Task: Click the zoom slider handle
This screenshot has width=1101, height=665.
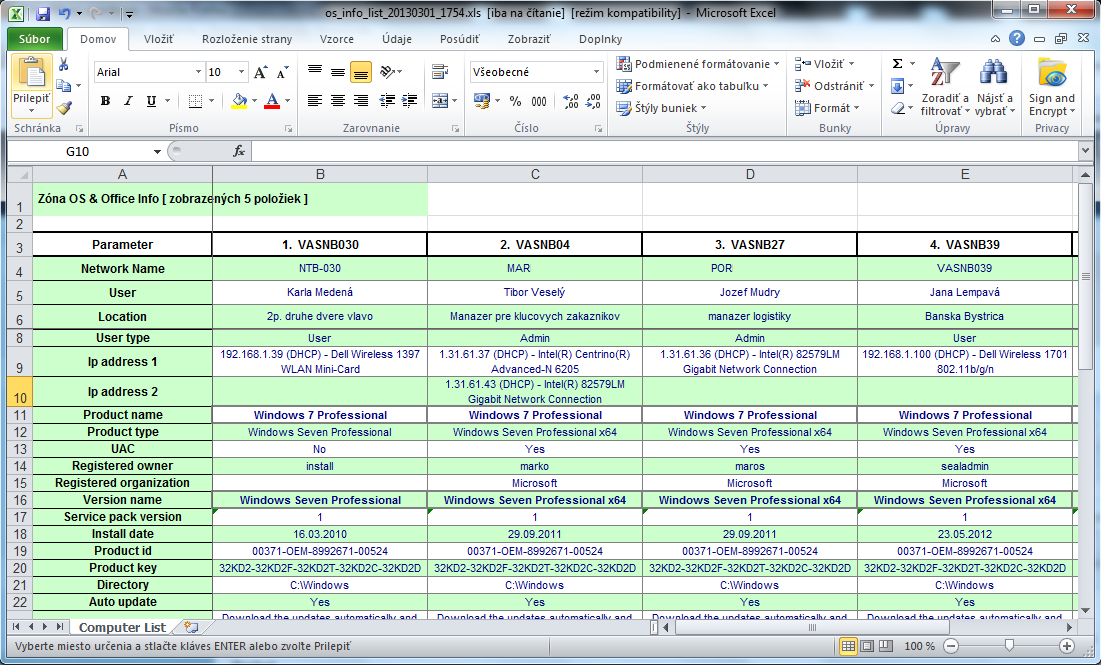Action: click(1009, 645)
